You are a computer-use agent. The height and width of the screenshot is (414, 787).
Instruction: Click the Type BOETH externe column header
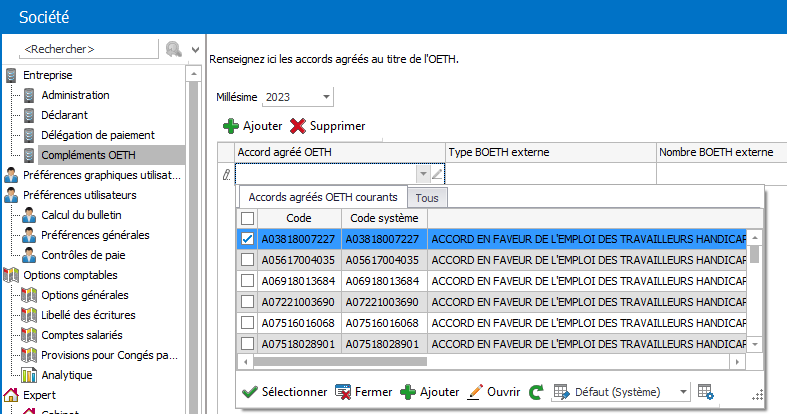(x=551, y=153)
